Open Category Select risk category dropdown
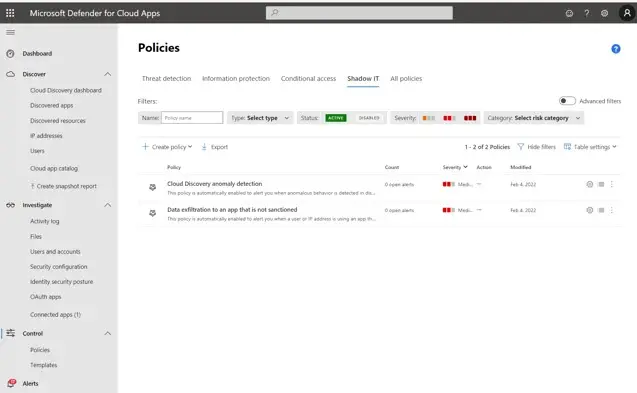Image resolution: width=637 pixels, height=393 pixels. [x=534, y=118]
